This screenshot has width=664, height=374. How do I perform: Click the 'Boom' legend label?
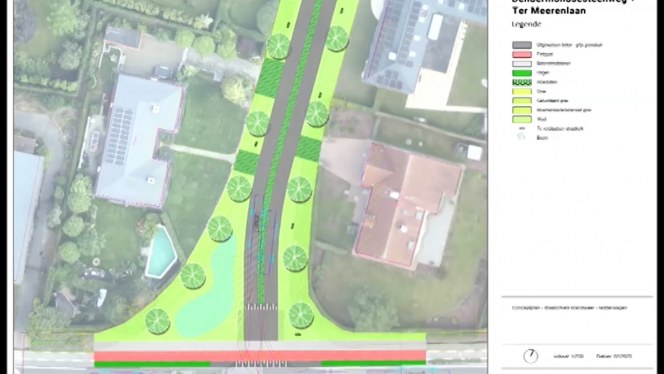click(x=542, y=138)
